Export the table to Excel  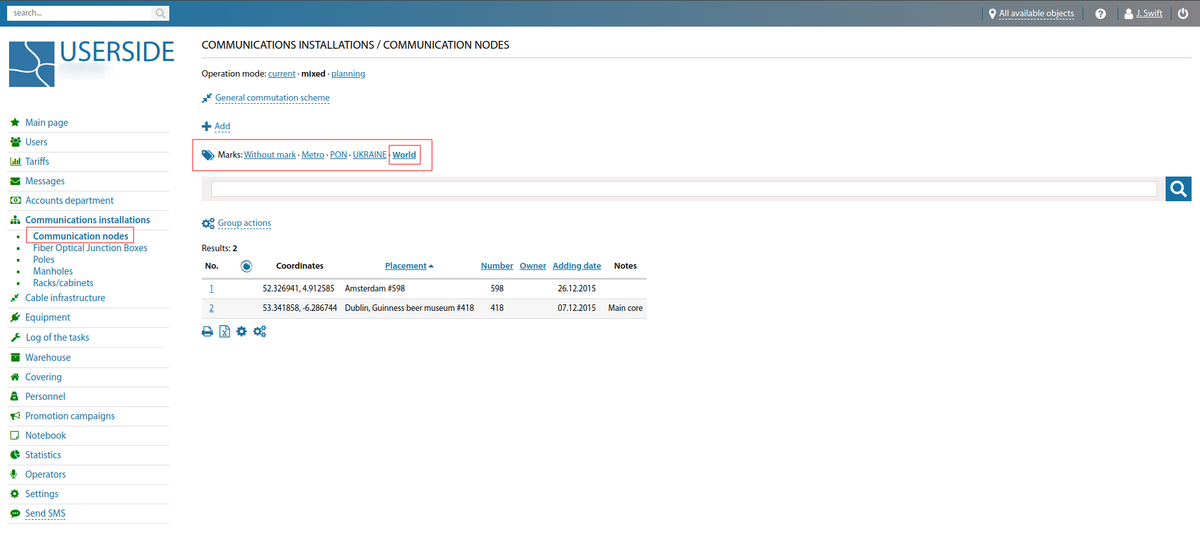(x=225, y=331)
